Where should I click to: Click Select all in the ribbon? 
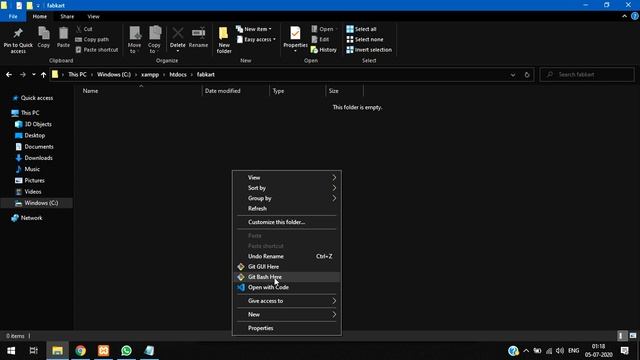(x=361, y=29)
